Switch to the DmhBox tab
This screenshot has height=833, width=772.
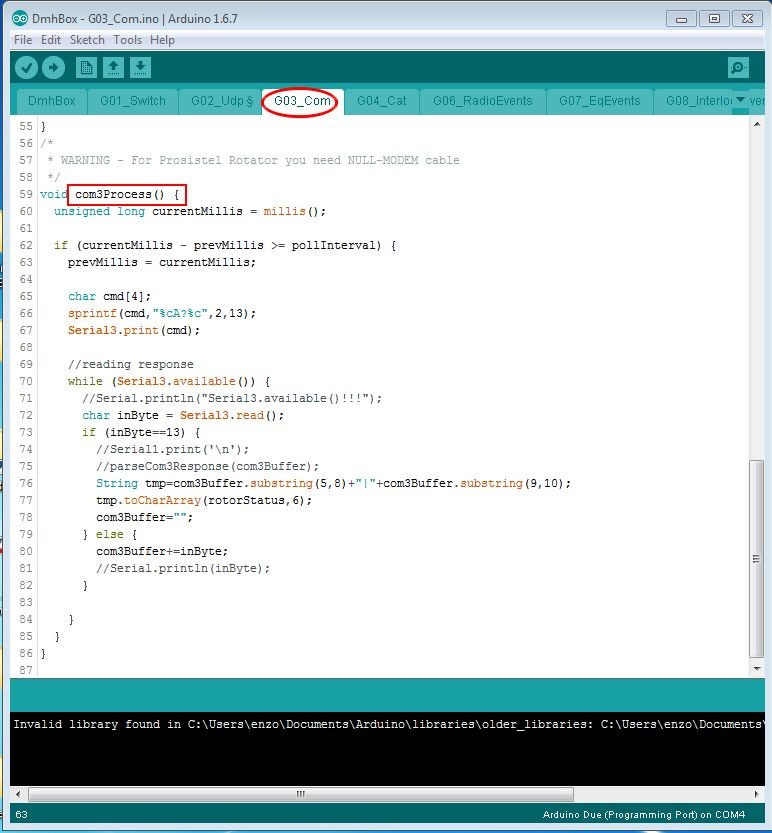(x=52, y=101)
